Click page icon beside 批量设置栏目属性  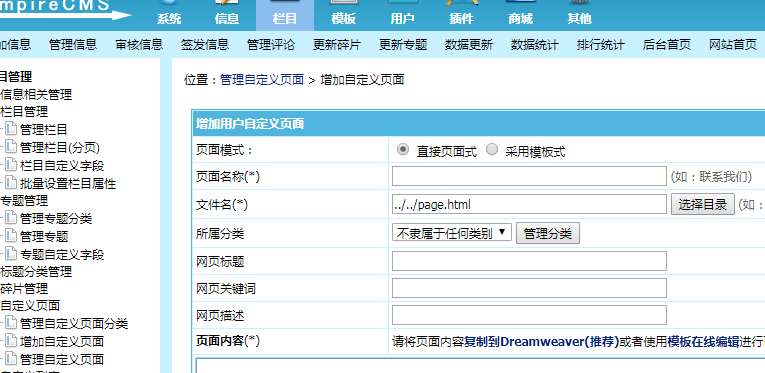pos(11,183)
